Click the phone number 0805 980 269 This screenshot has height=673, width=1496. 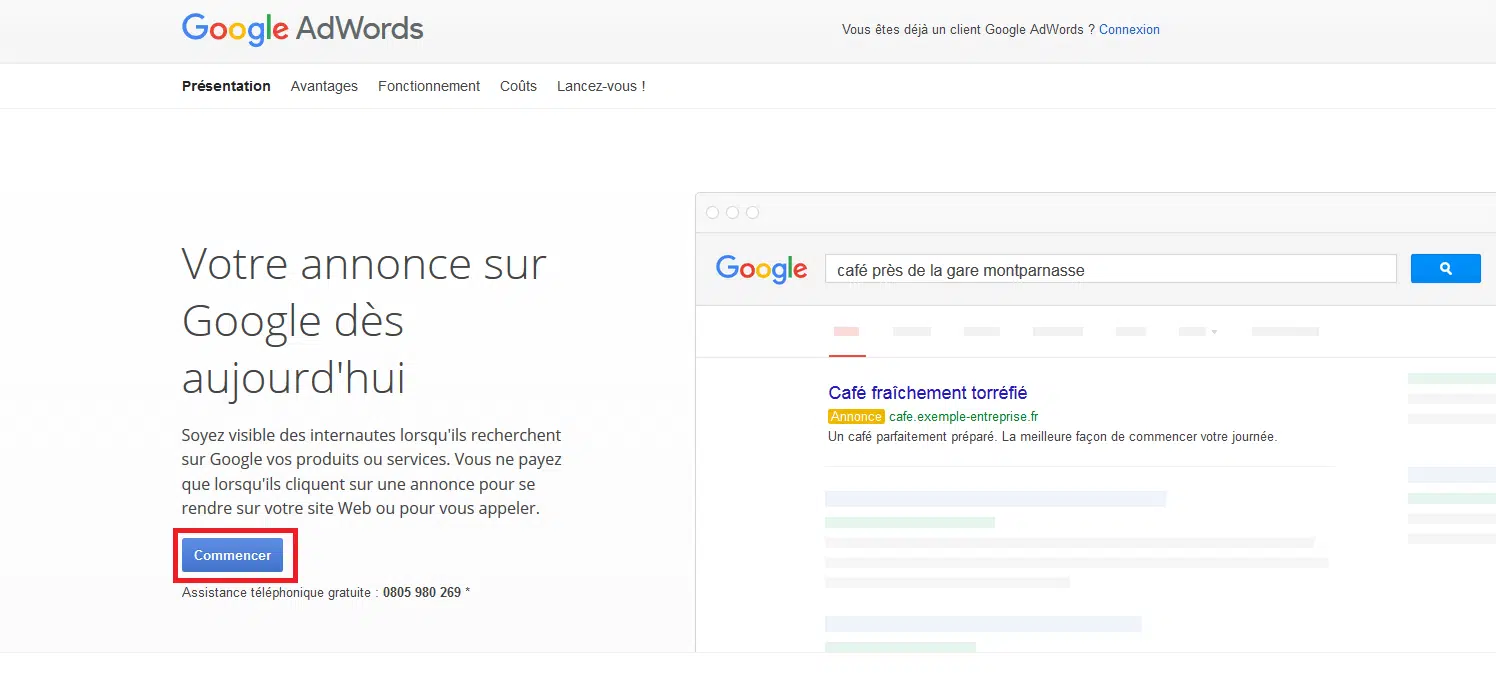(422, 592)
